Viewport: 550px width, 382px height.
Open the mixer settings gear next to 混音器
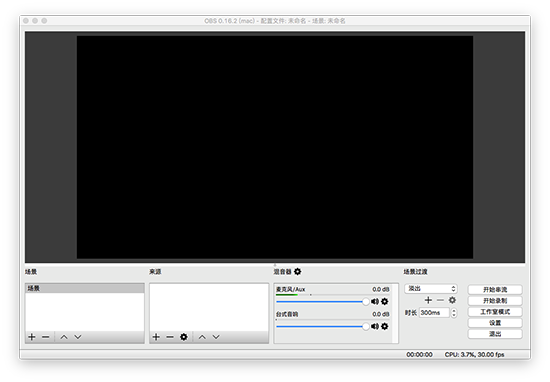pos(297,272)
